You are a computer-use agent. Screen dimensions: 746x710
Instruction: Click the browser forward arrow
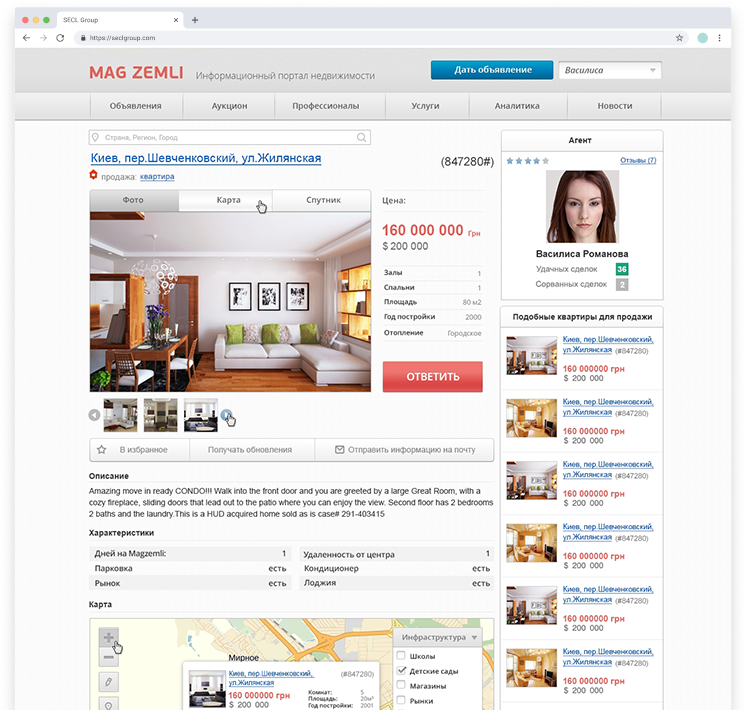[x=43, y=38]
